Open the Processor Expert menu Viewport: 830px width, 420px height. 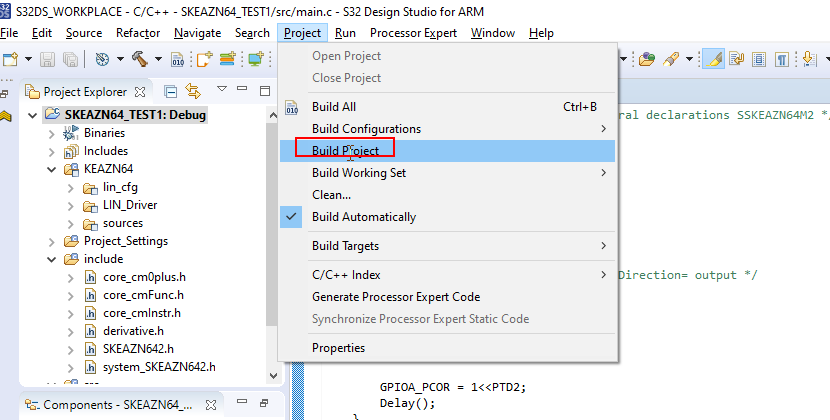click(413, 33)
